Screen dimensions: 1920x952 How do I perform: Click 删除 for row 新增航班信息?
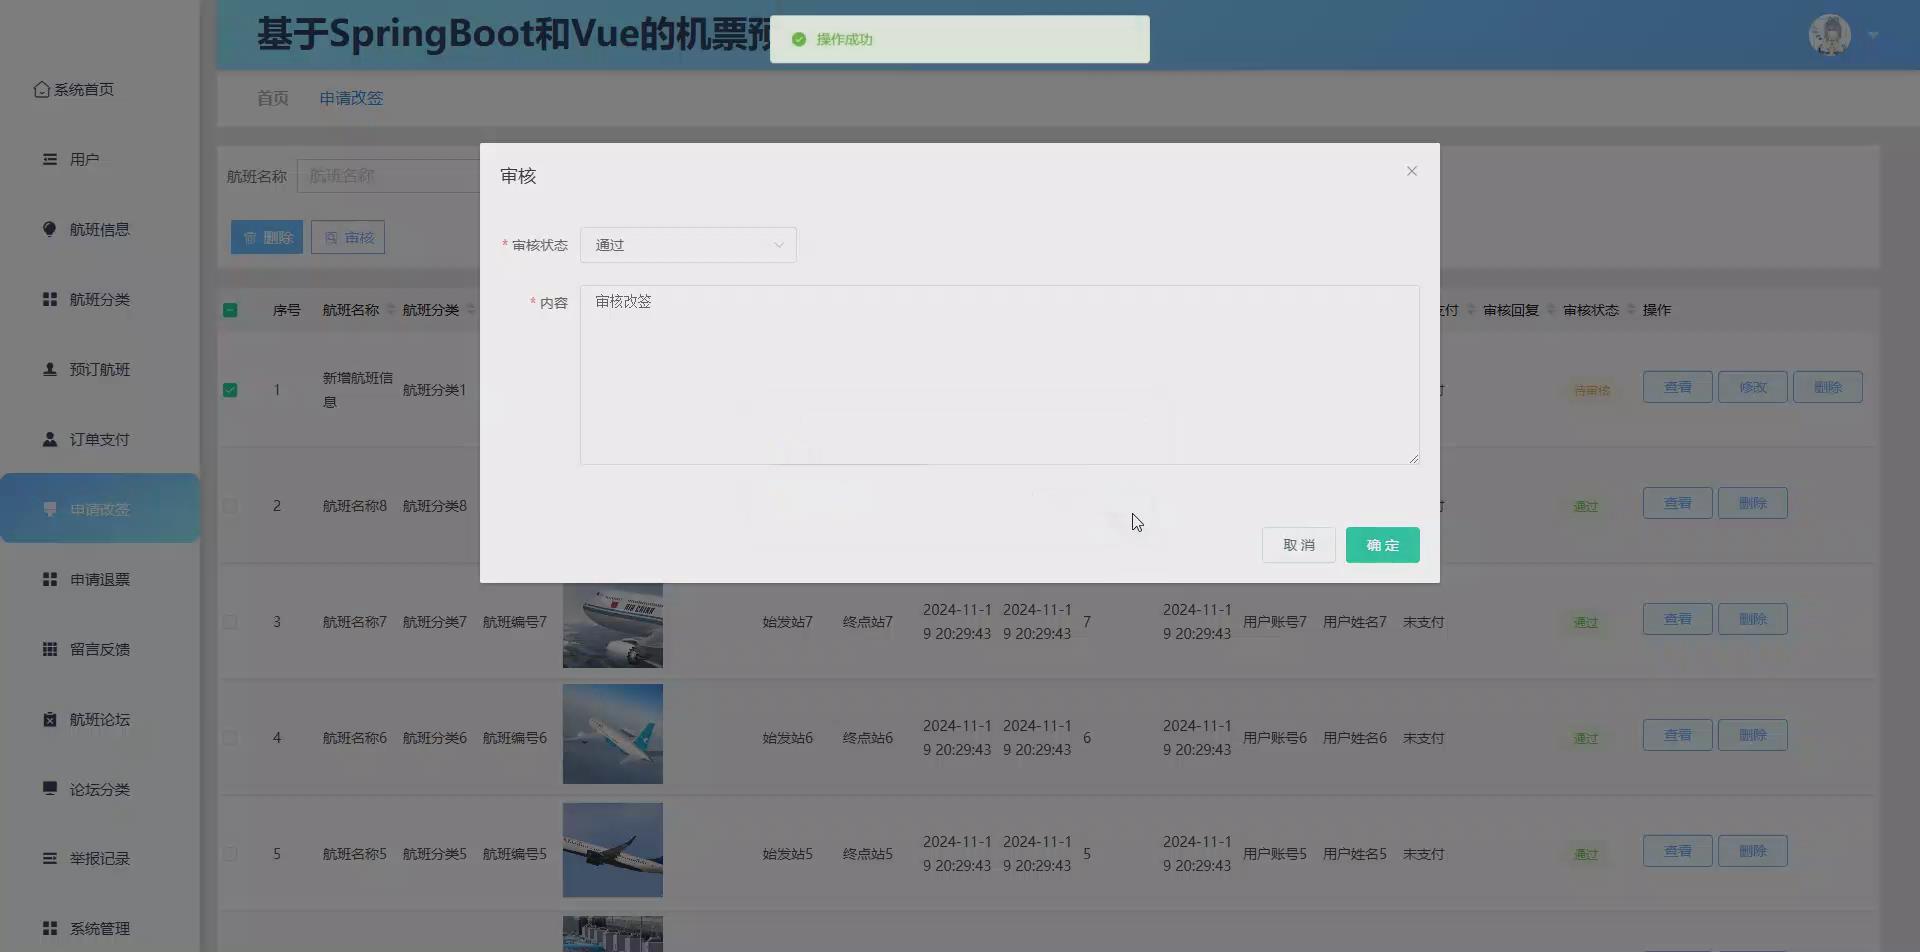coord(1828,387)
